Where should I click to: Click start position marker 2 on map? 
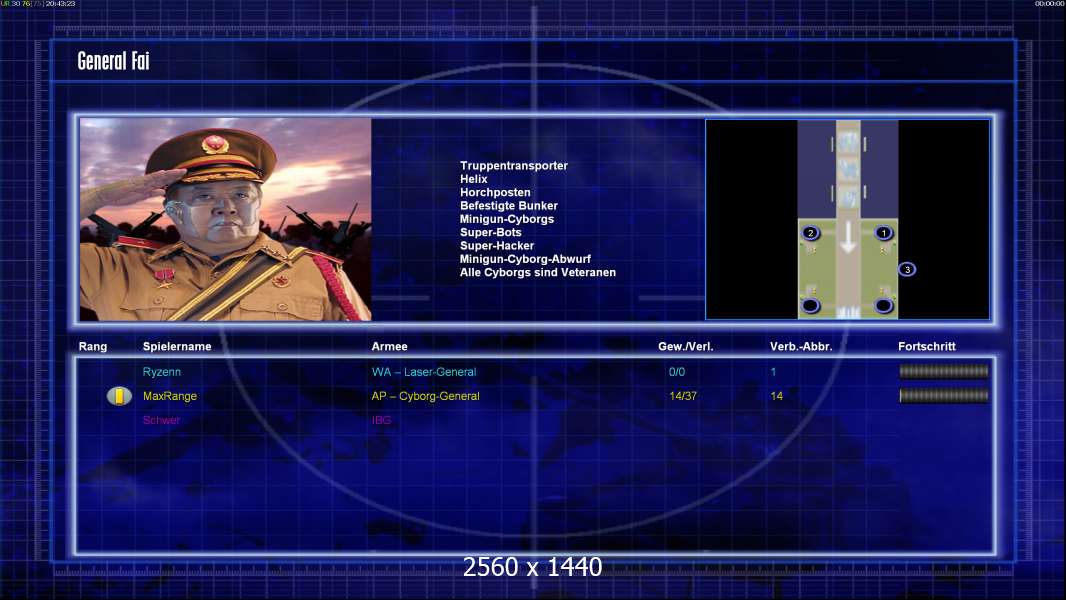pos(810,233)
